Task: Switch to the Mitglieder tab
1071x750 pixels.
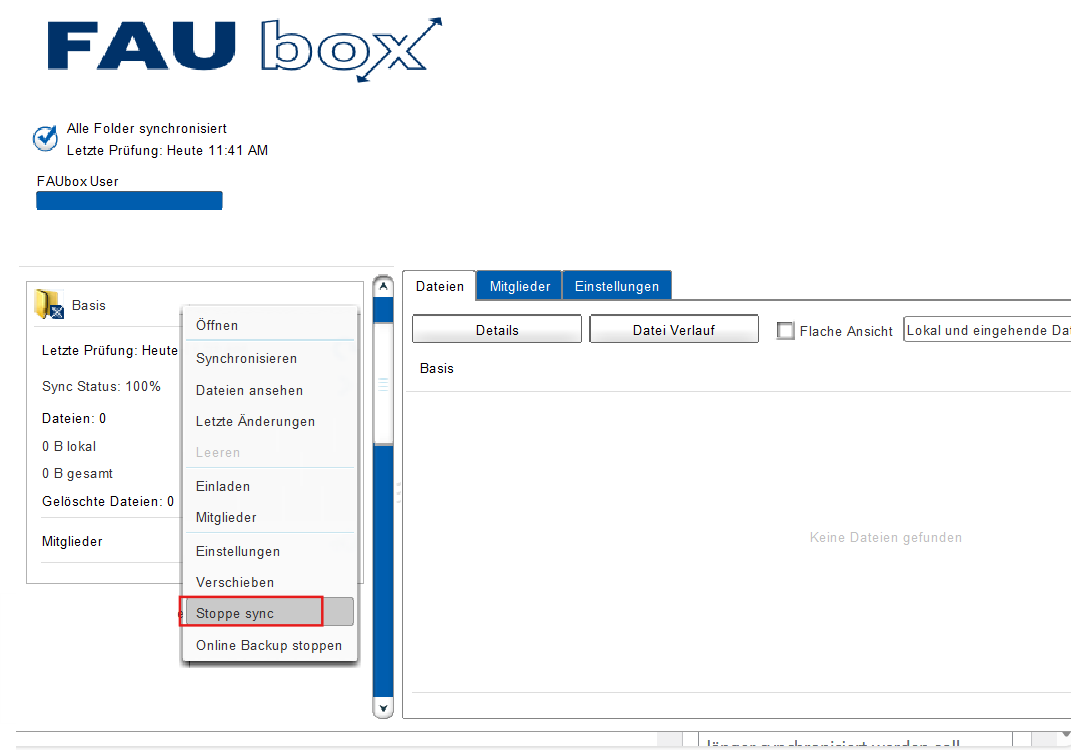Action: coord(519,286)
